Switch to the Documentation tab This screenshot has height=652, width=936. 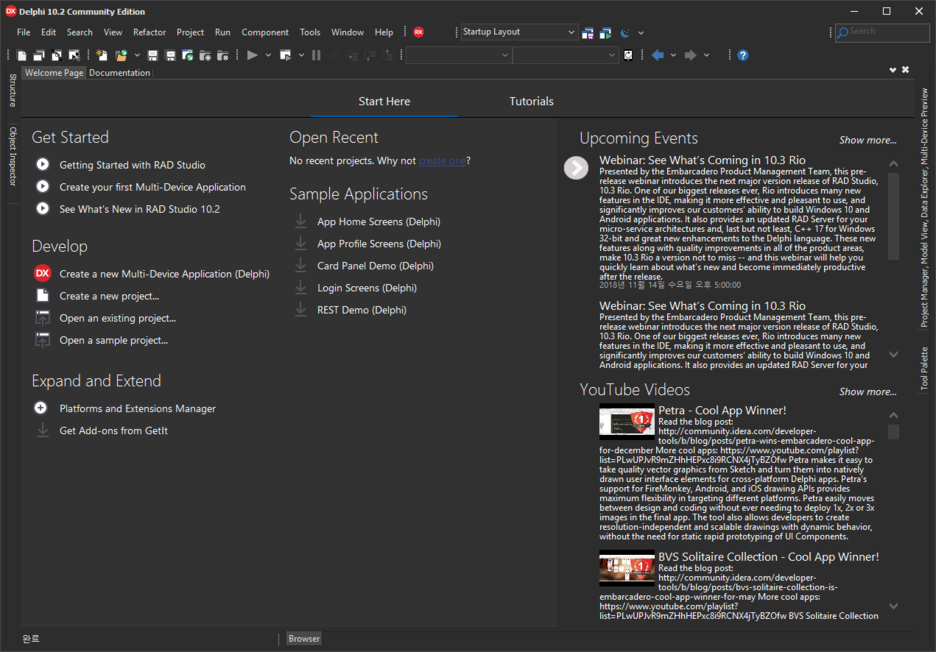point(119,73)
